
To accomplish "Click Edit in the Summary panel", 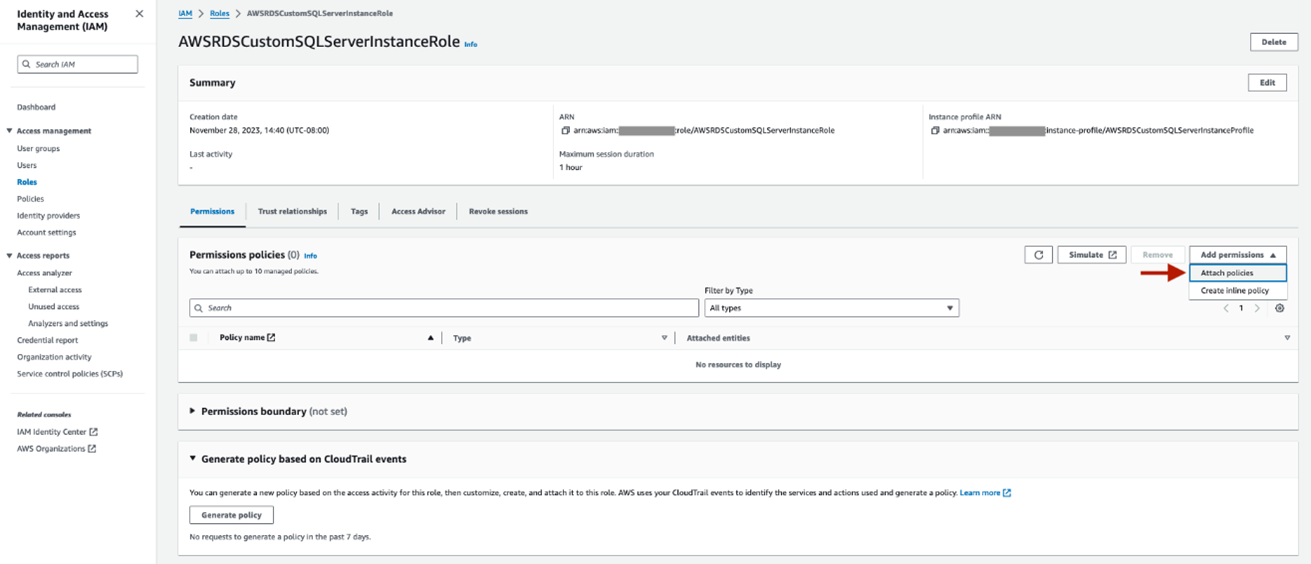I will coord(1267,83).
